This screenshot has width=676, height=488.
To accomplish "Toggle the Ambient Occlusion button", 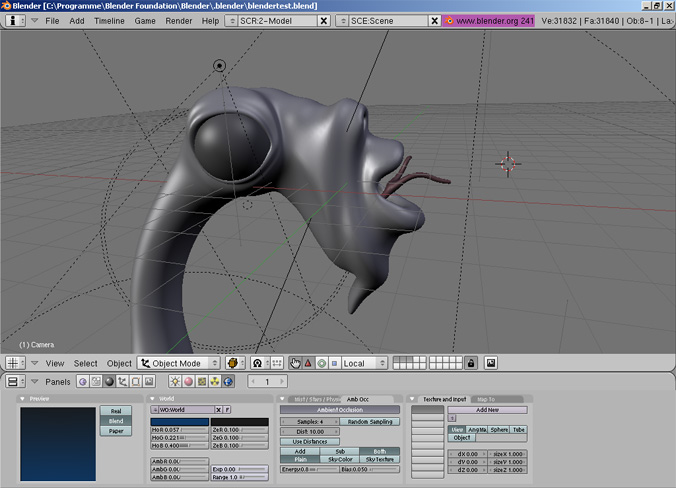I will (x=340, y=410).
